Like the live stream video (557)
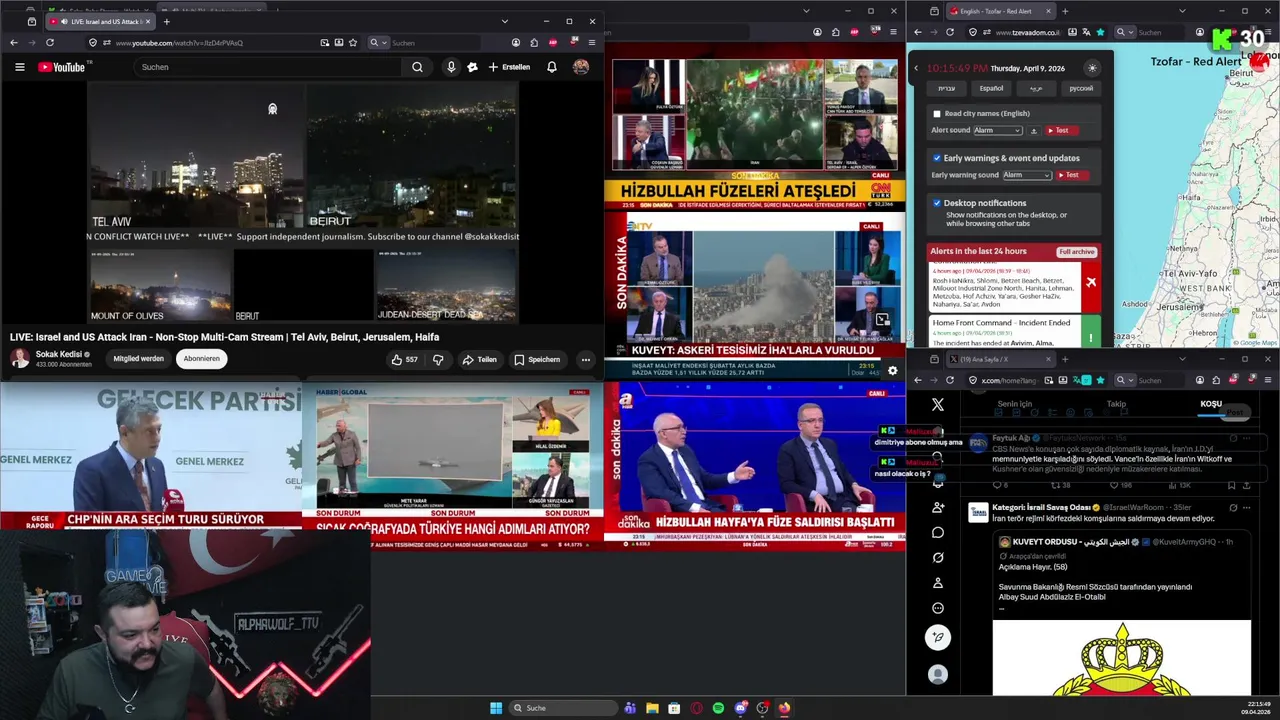This screenshot has height=720, width=1280. click(405, 359)
